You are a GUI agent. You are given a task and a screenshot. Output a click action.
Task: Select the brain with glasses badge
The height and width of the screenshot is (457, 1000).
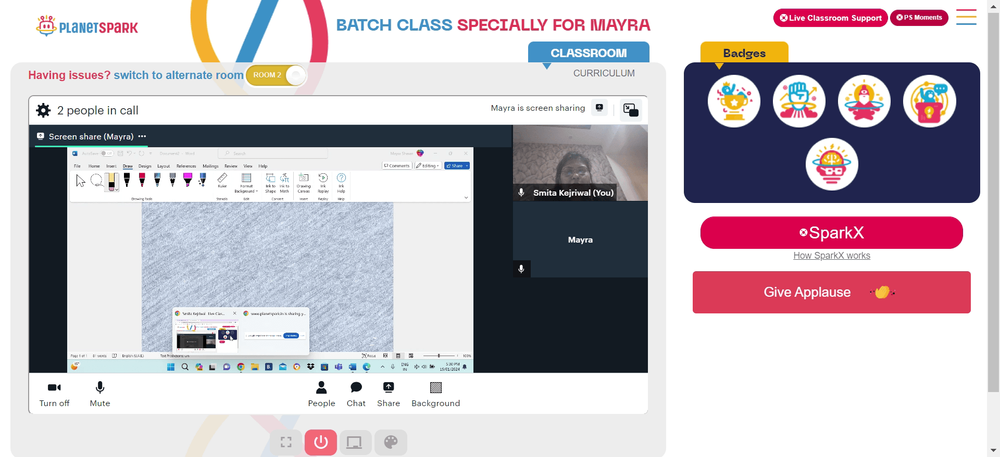point(832,164)
